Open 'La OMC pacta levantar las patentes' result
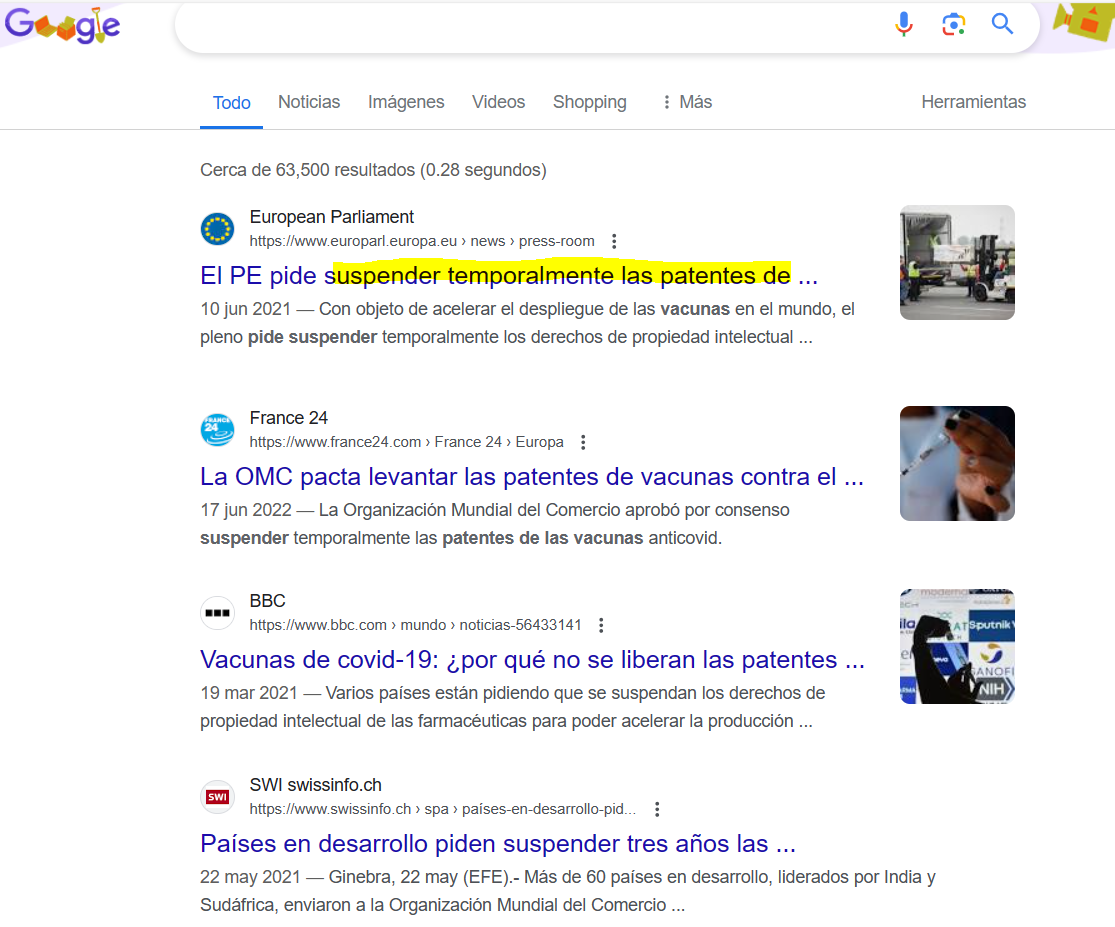This screenshot has height=927, width=1115. (x=532, y=477)
